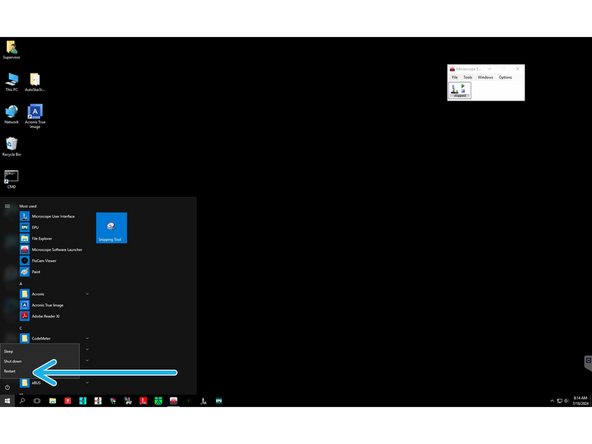This screenshot has width=592, height=444.
Task: Click the network icon in system tray
Action: coord(560,401)
